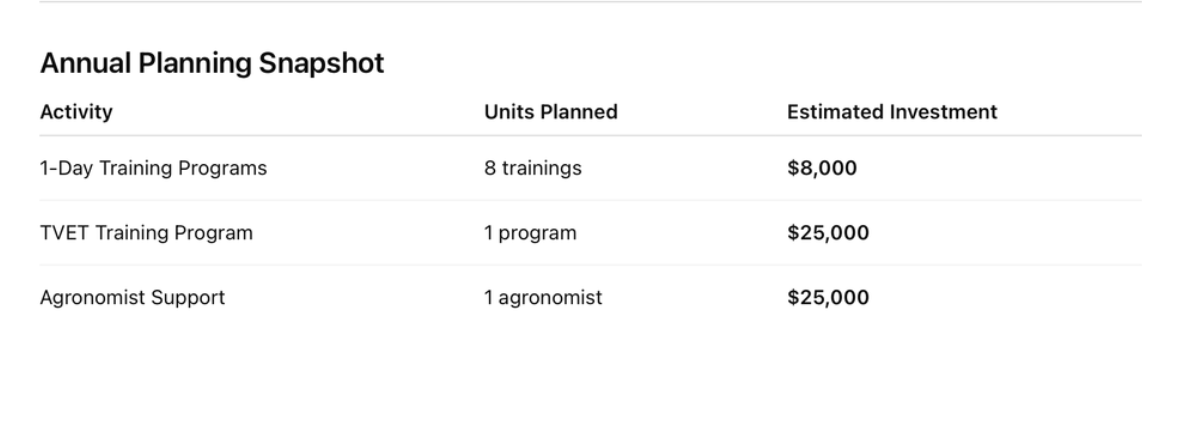Select the "8 trainings" units cell
This screenshot has width=1180, height=444.
[532, 168]
